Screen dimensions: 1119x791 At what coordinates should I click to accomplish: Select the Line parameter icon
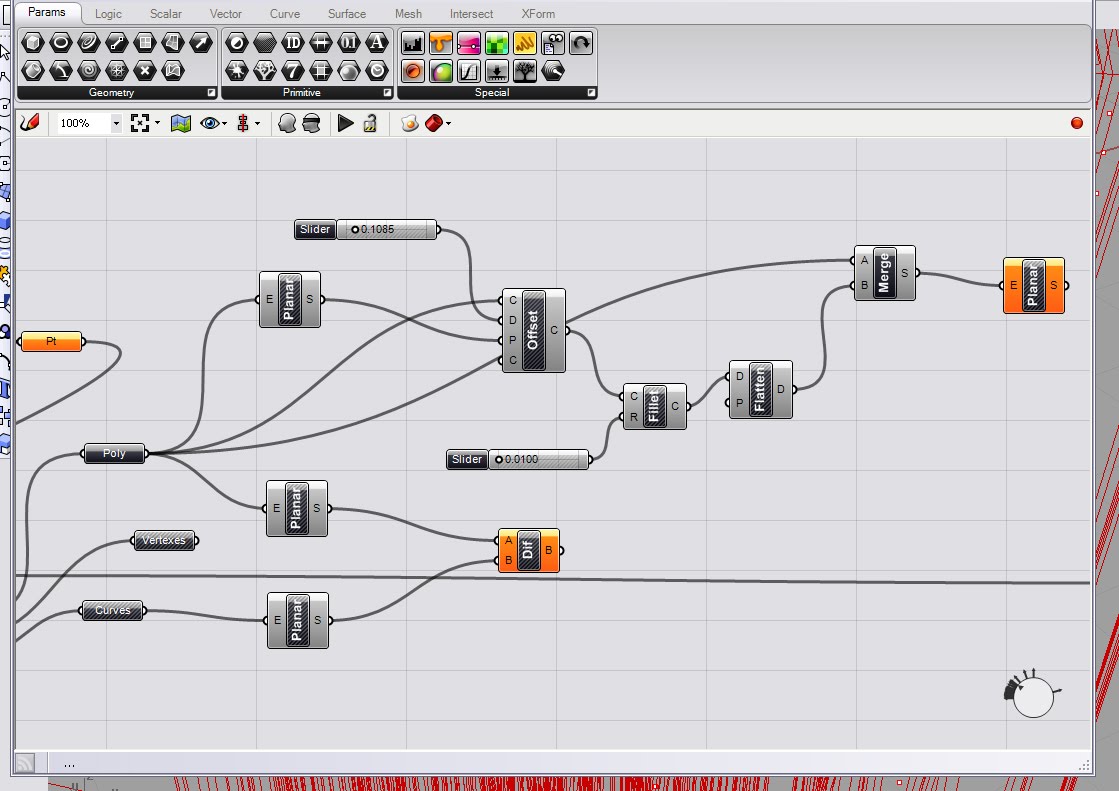point(116,43)
